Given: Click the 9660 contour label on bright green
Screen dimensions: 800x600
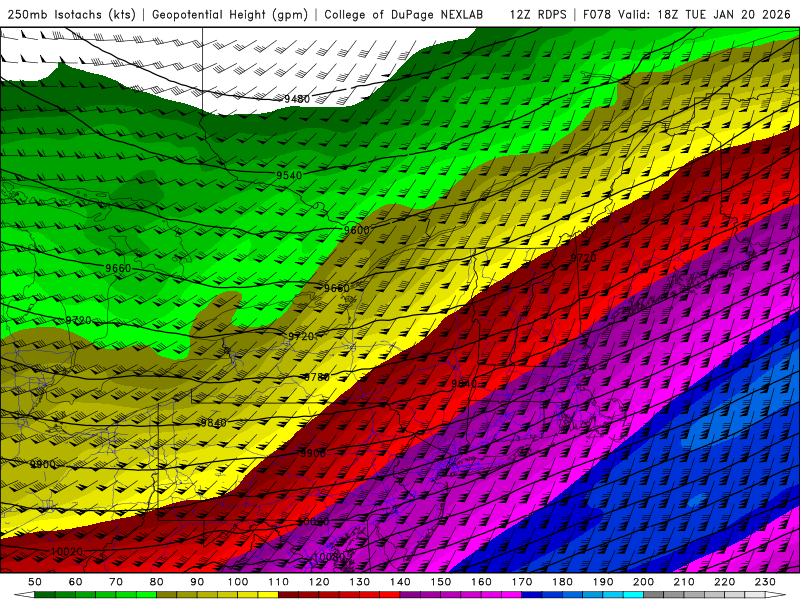Looking at the screenshot, I should (x=118, y=268).
